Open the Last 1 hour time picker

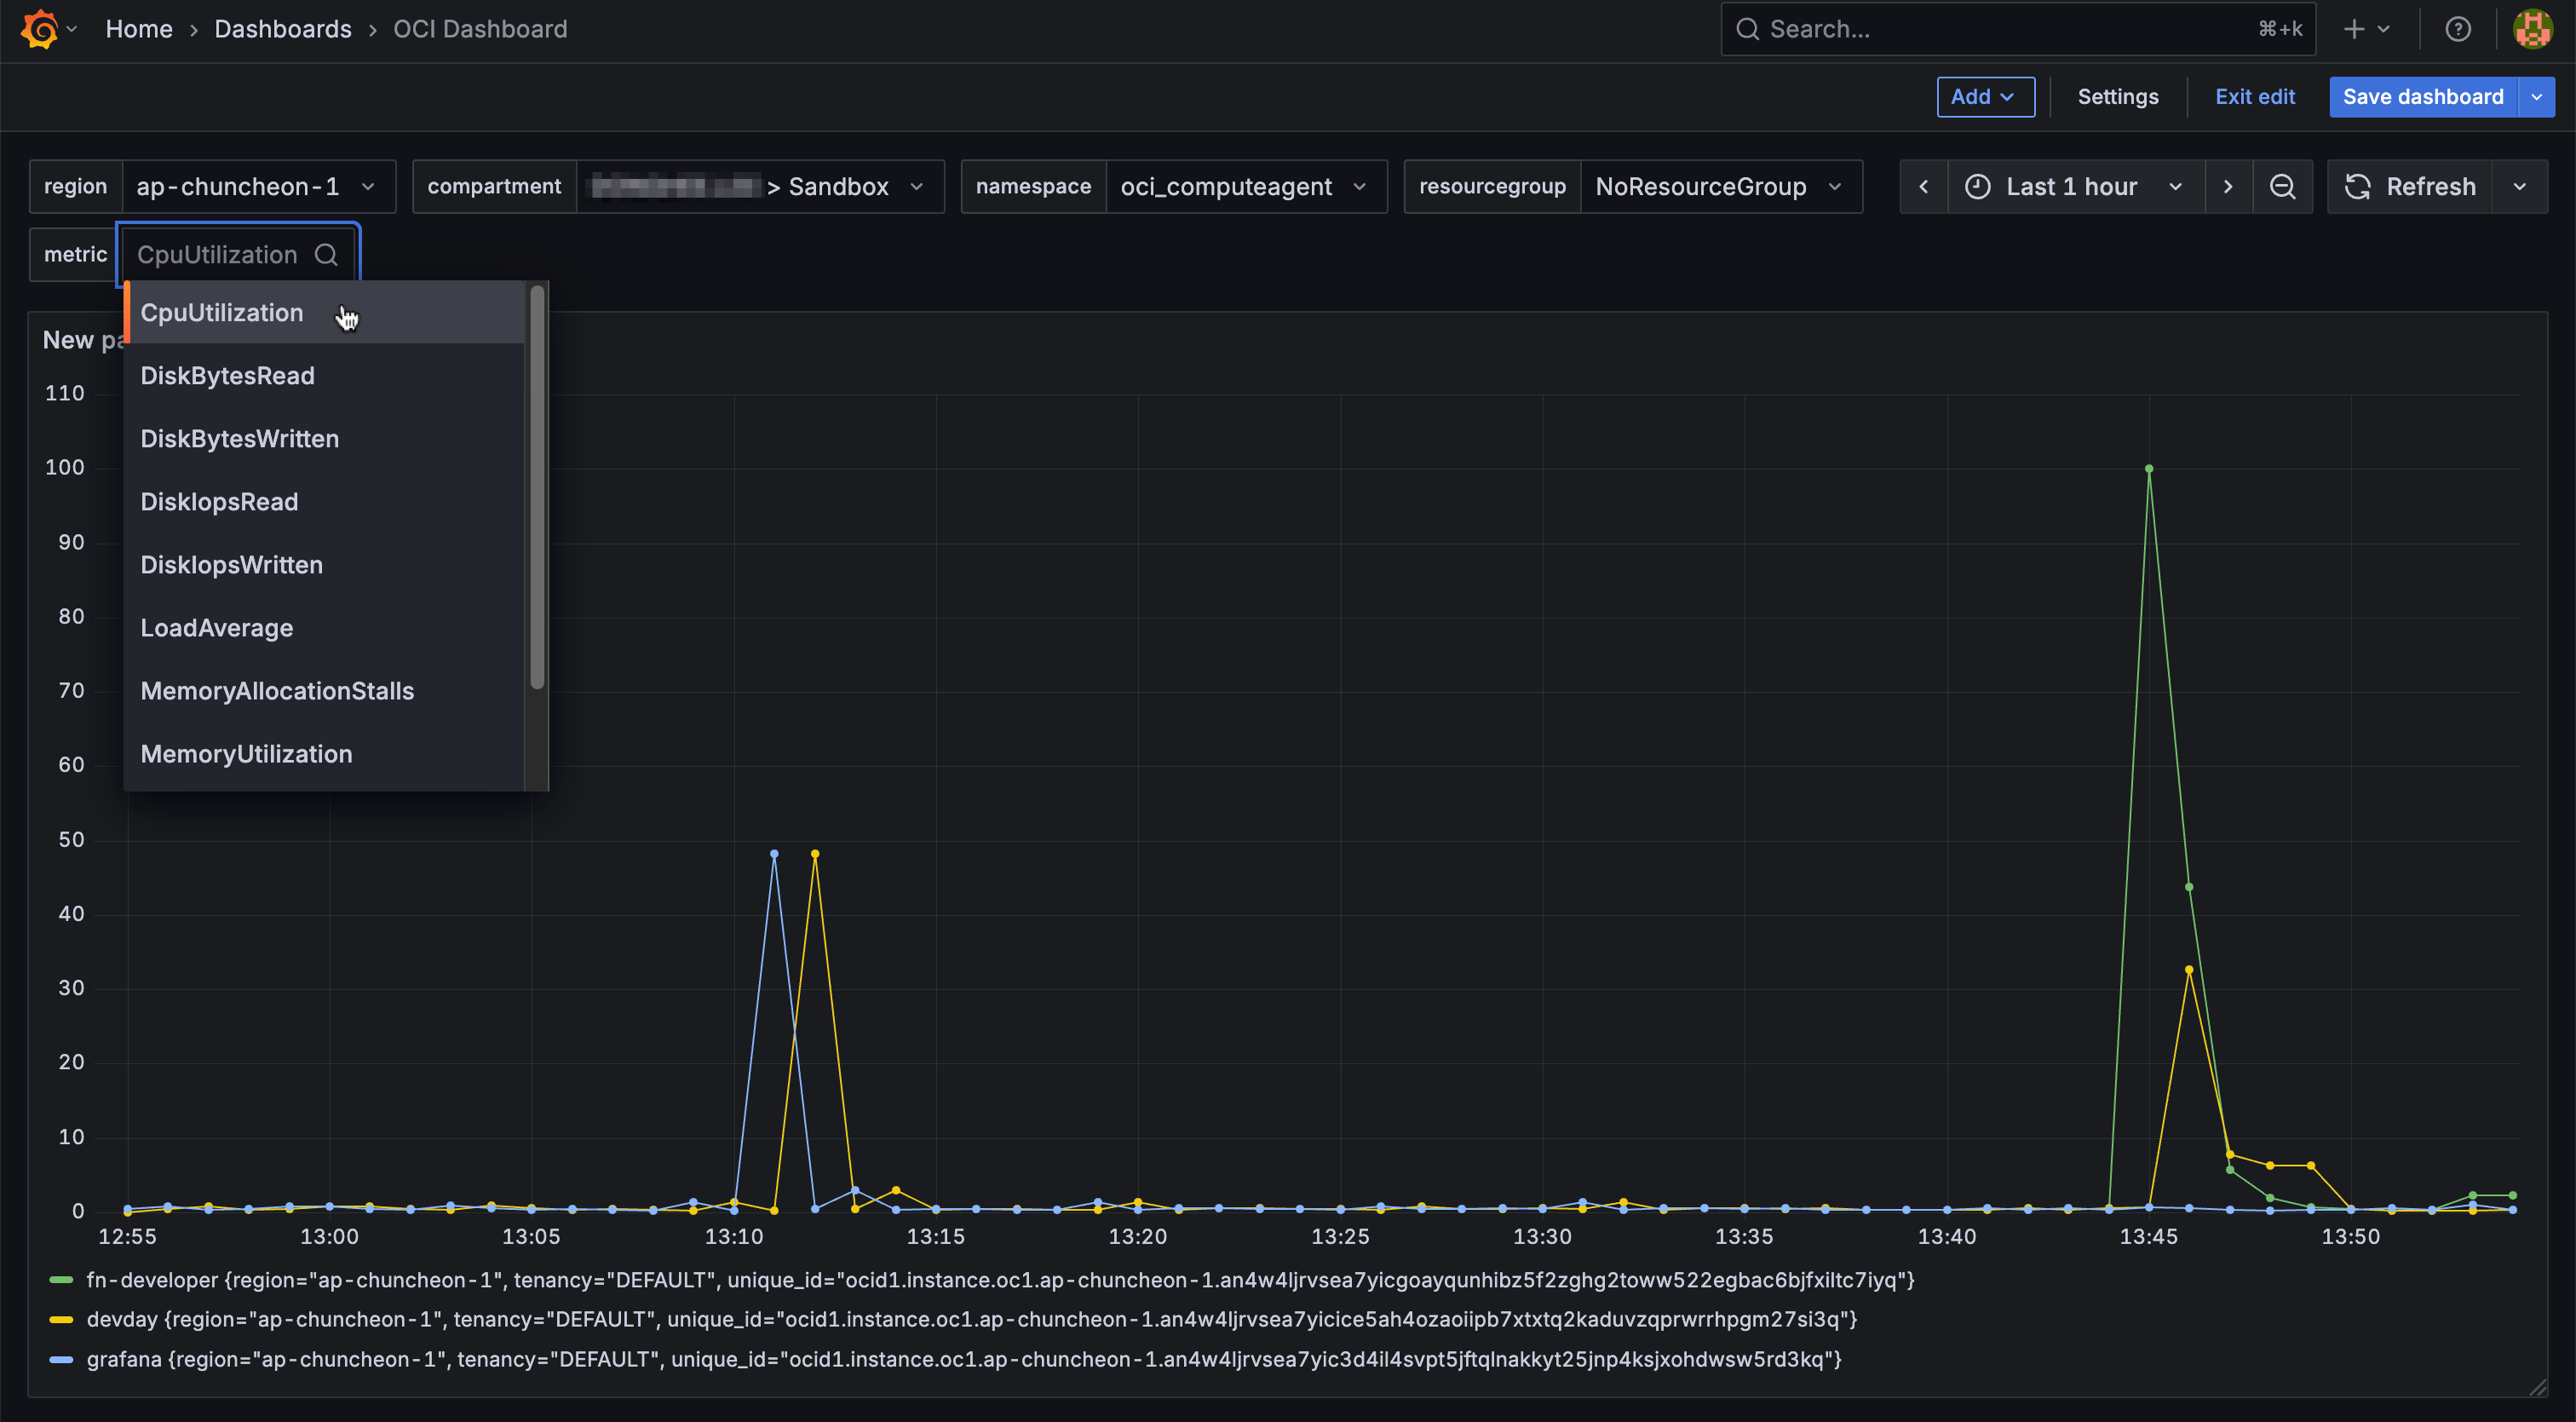(2073, 187)
